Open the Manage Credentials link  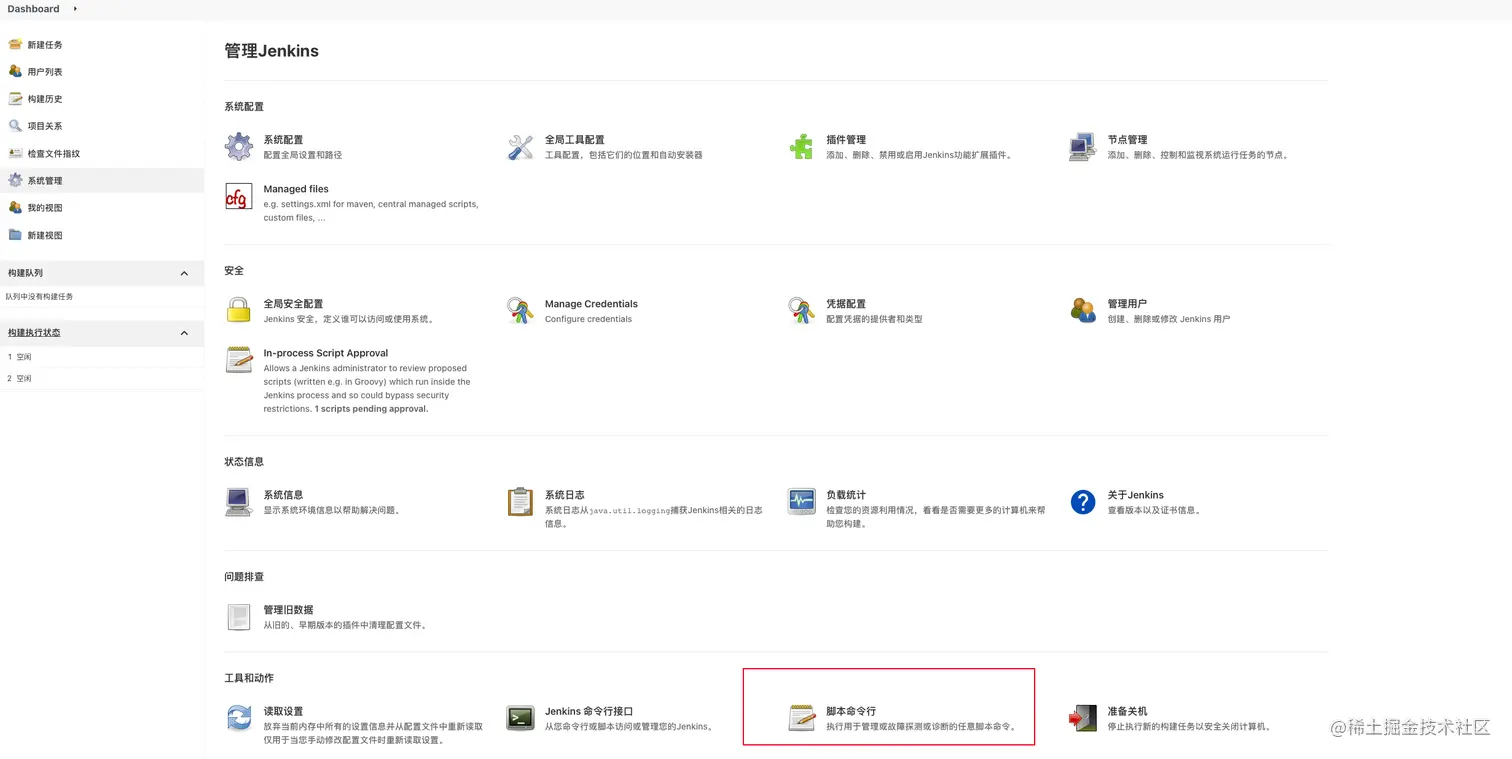tap(591, 304)
